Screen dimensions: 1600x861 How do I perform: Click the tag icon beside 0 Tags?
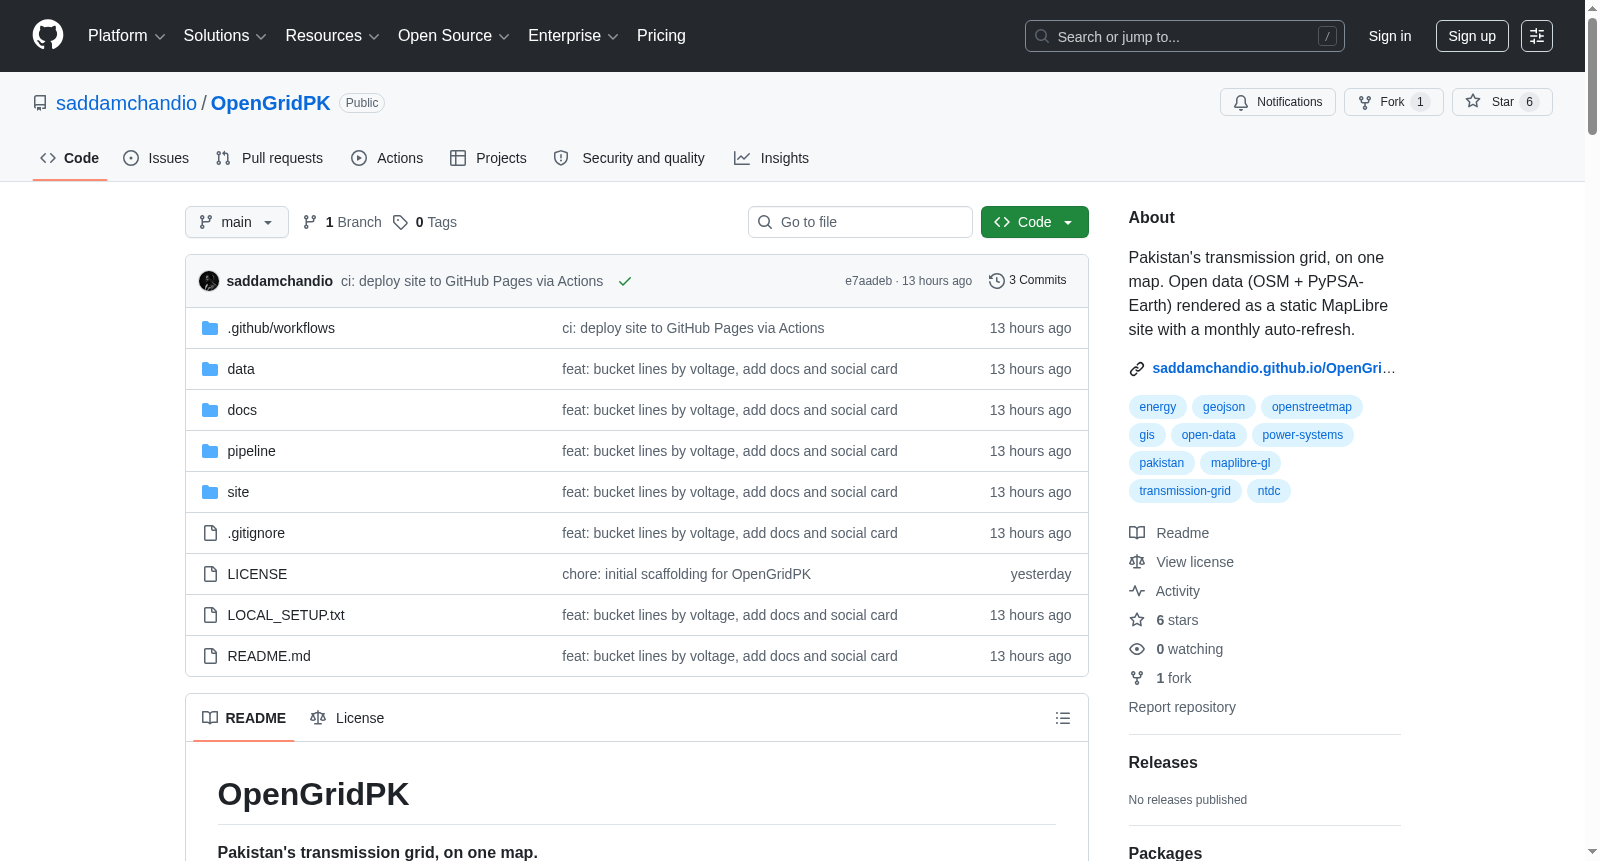coord(400,222)
